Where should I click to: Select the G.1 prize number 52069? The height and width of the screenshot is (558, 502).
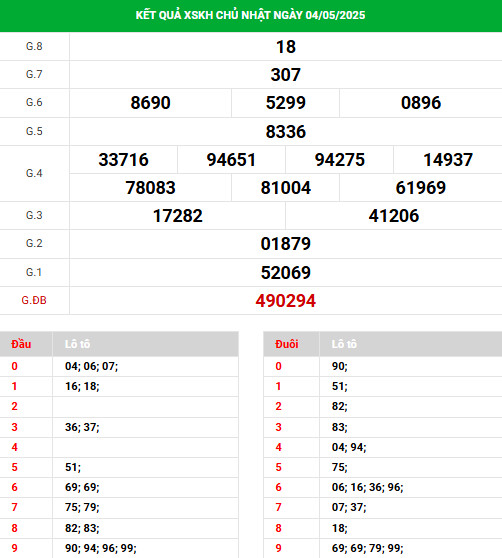pyautogui.click(x=286, y=273)
